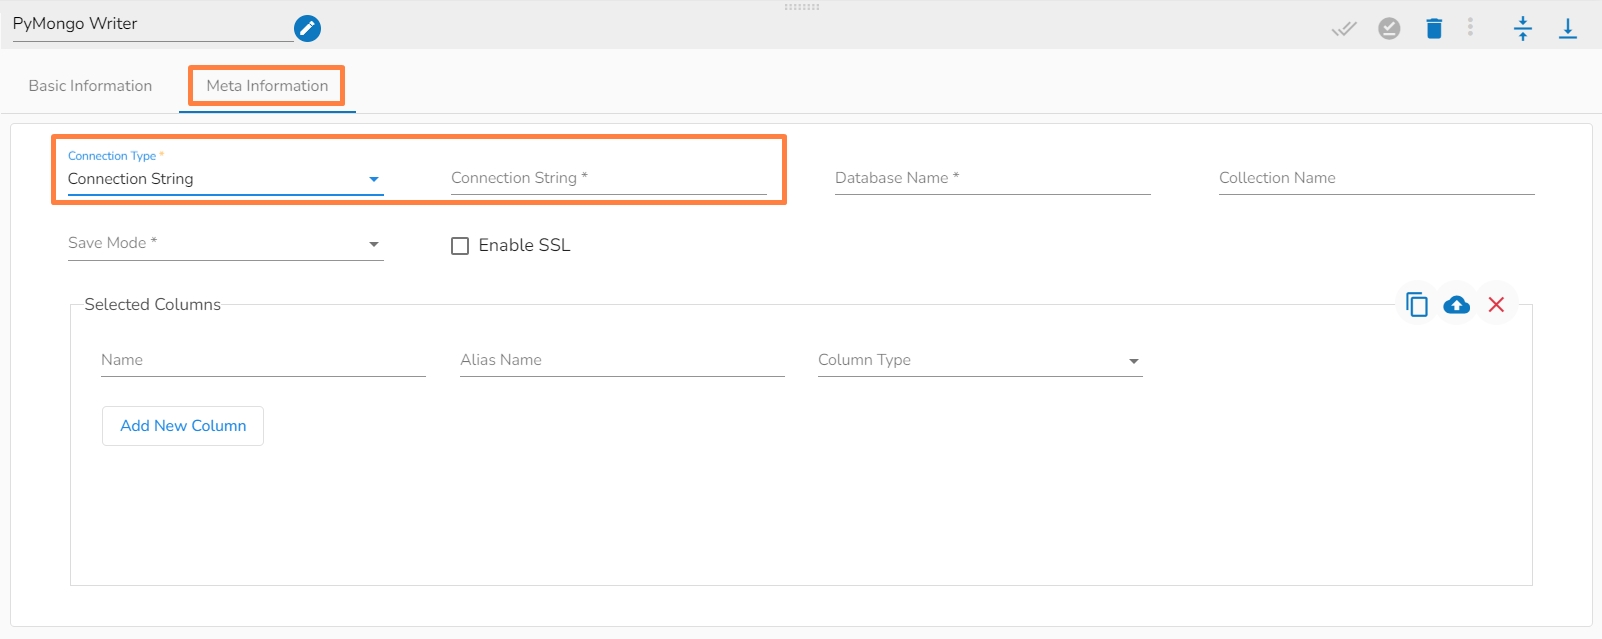Click the double checkmark validate icon
1602x639 pixels.
pos(1344,28)
